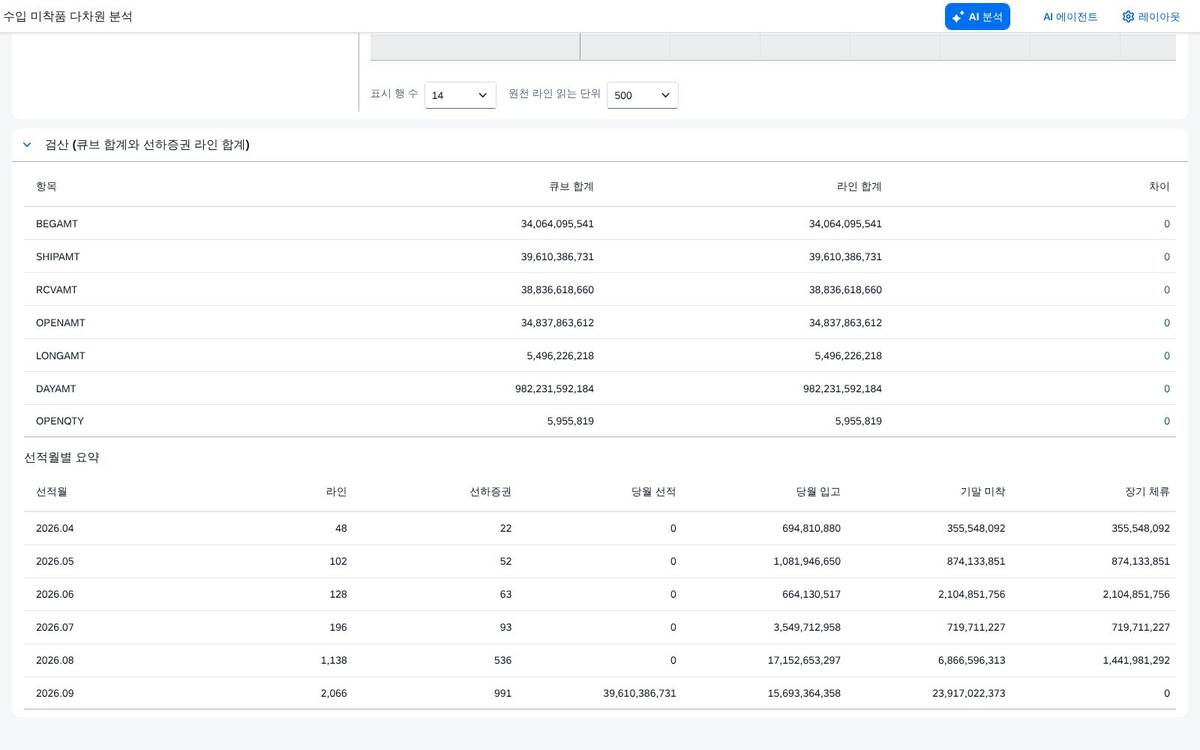Click the 라인 합계 column header

[859, 187]
